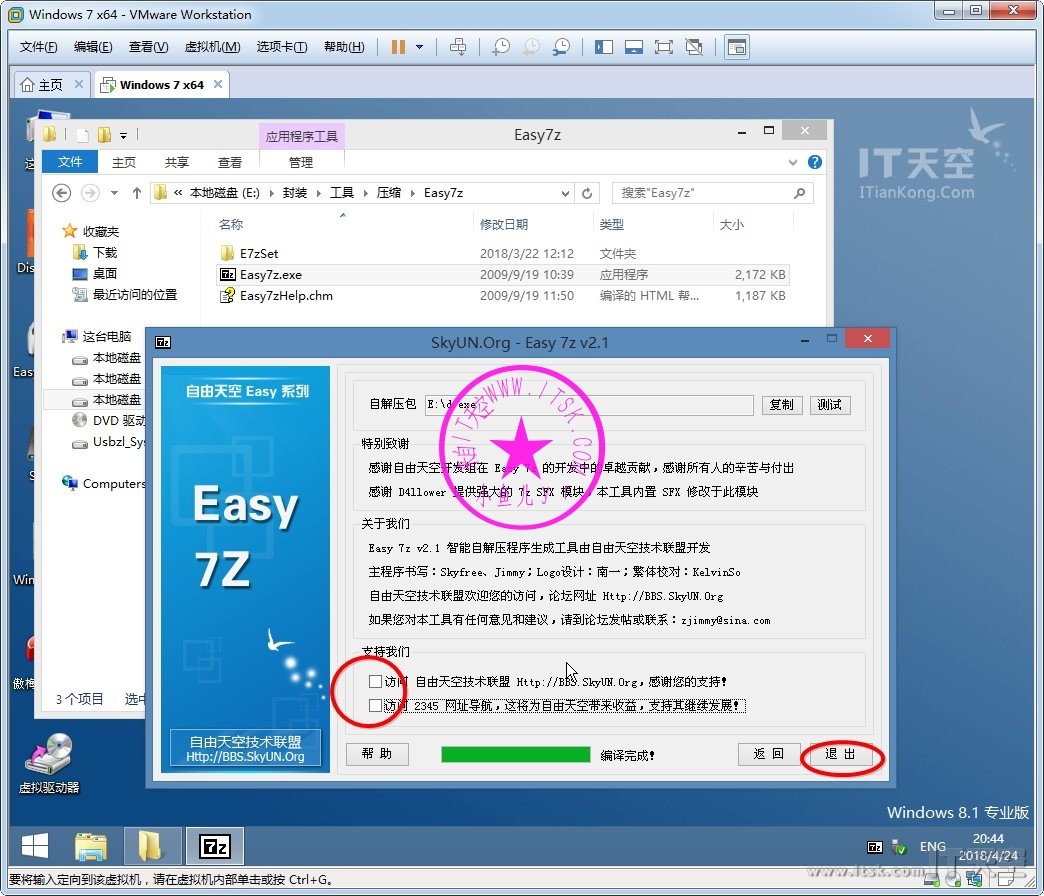The width and height of the screenshot is (1044, 896).
Task: Click the Windows Start button in guest
Action: 35,847
